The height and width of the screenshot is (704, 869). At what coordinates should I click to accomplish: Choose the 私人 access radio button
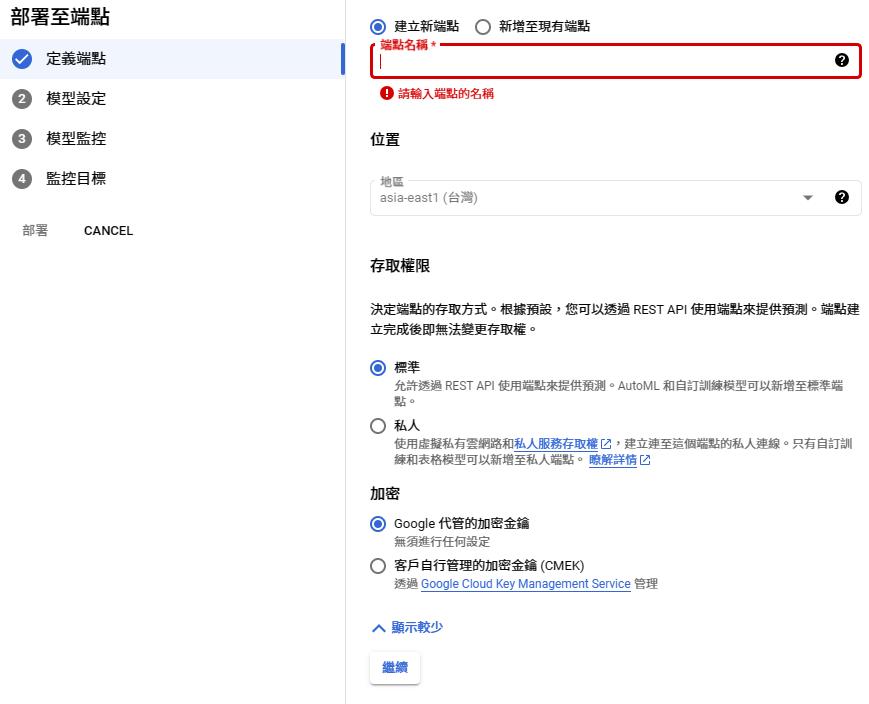(x=378, y=426)
